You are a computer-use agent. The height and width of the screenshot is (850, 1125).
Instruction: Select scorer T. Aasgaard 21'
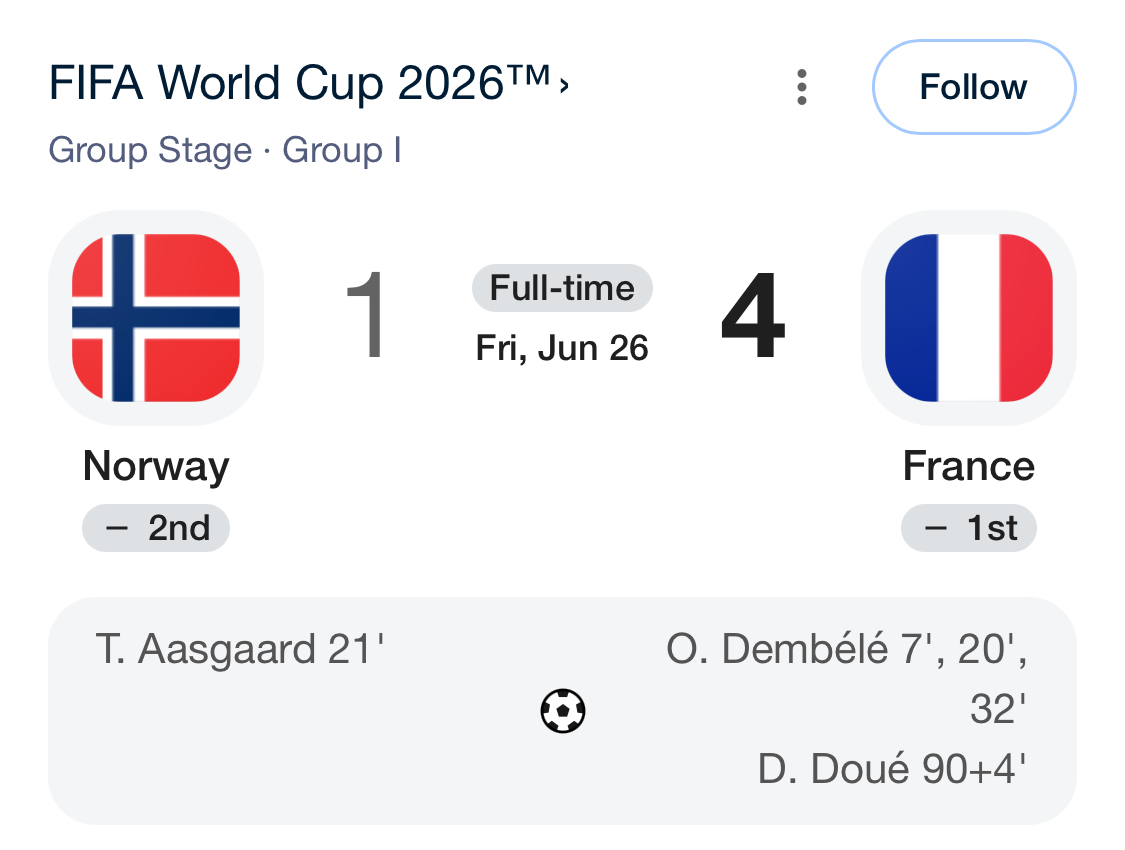[x=240, y=649]
